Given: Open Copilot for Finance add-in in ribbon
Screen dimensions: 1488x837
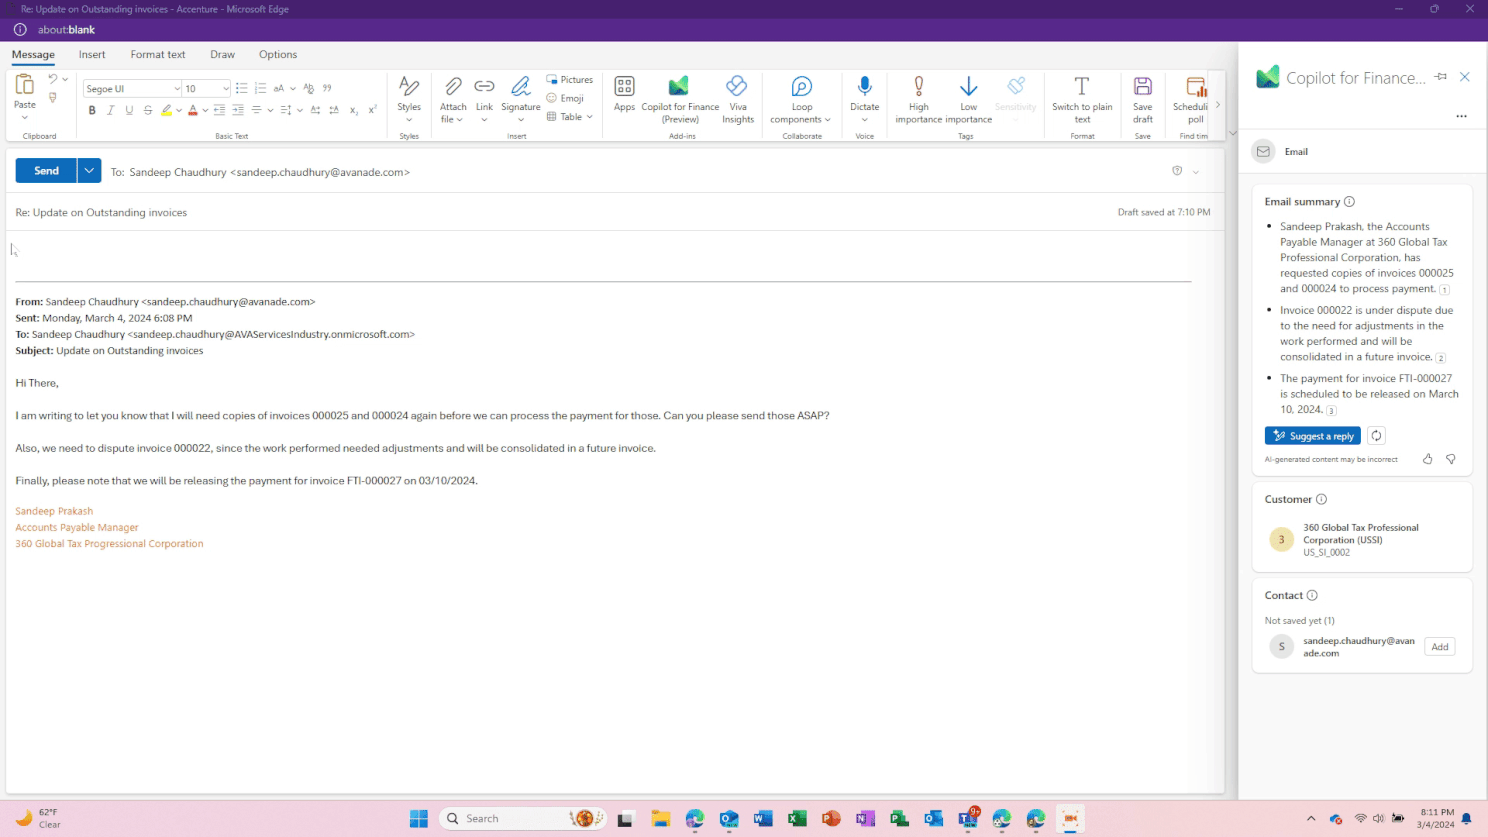Looking at the screenshot, I should (679, 98).
